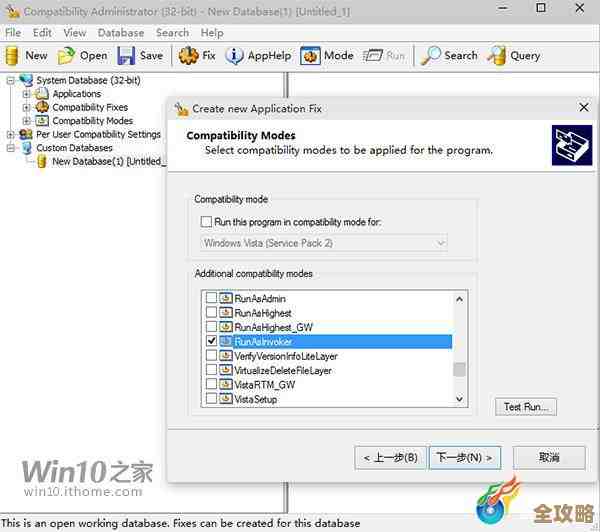Image resolution: width=600 pixels, height=532 pixels.
Task: Select Compatibility Fixes in the tree
Action: pos(90,107)
